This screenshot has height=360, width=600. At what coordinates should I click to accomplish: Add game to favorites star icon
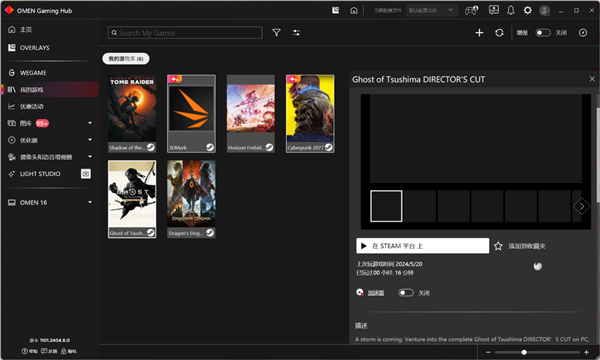(x=498, y=246)
